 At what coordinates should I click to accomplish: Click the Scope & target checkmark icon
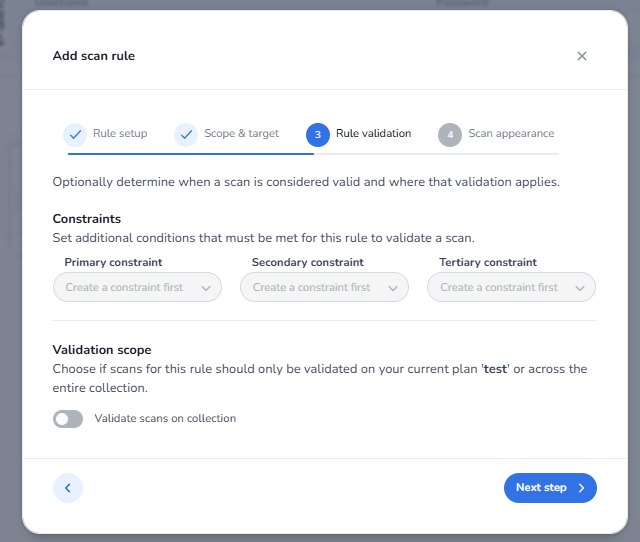point(186,135)
